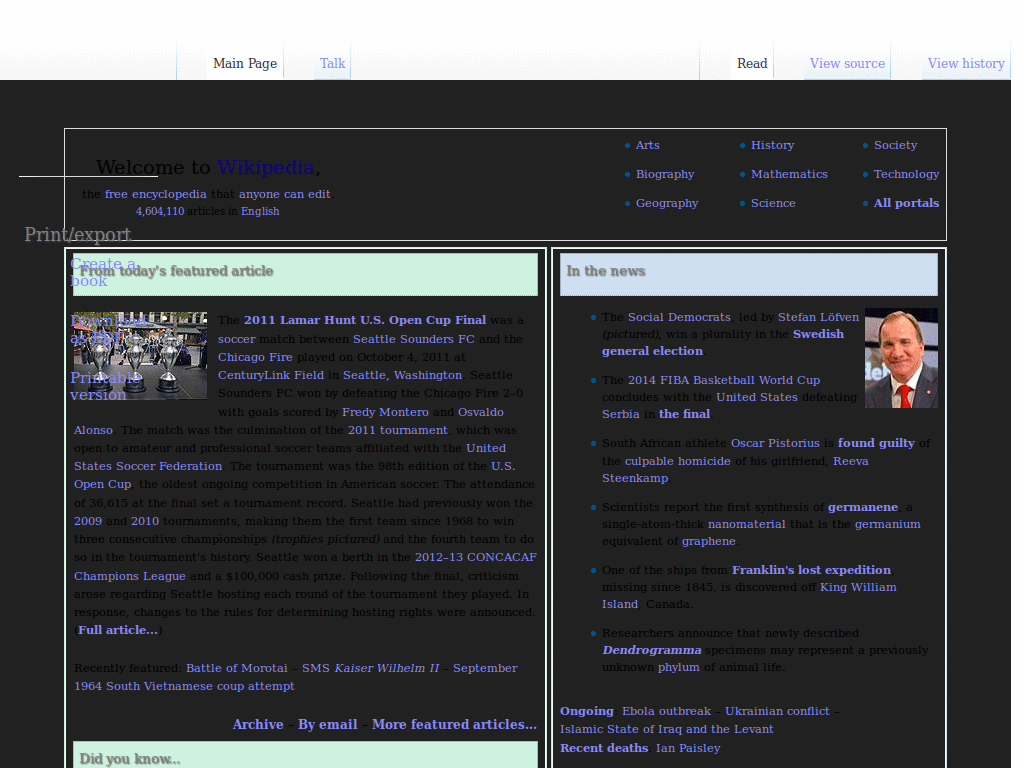This screenshot has width=1024, height=768.
Task: Click the CenturyLink Field link
Action: [x=270, y=375]
